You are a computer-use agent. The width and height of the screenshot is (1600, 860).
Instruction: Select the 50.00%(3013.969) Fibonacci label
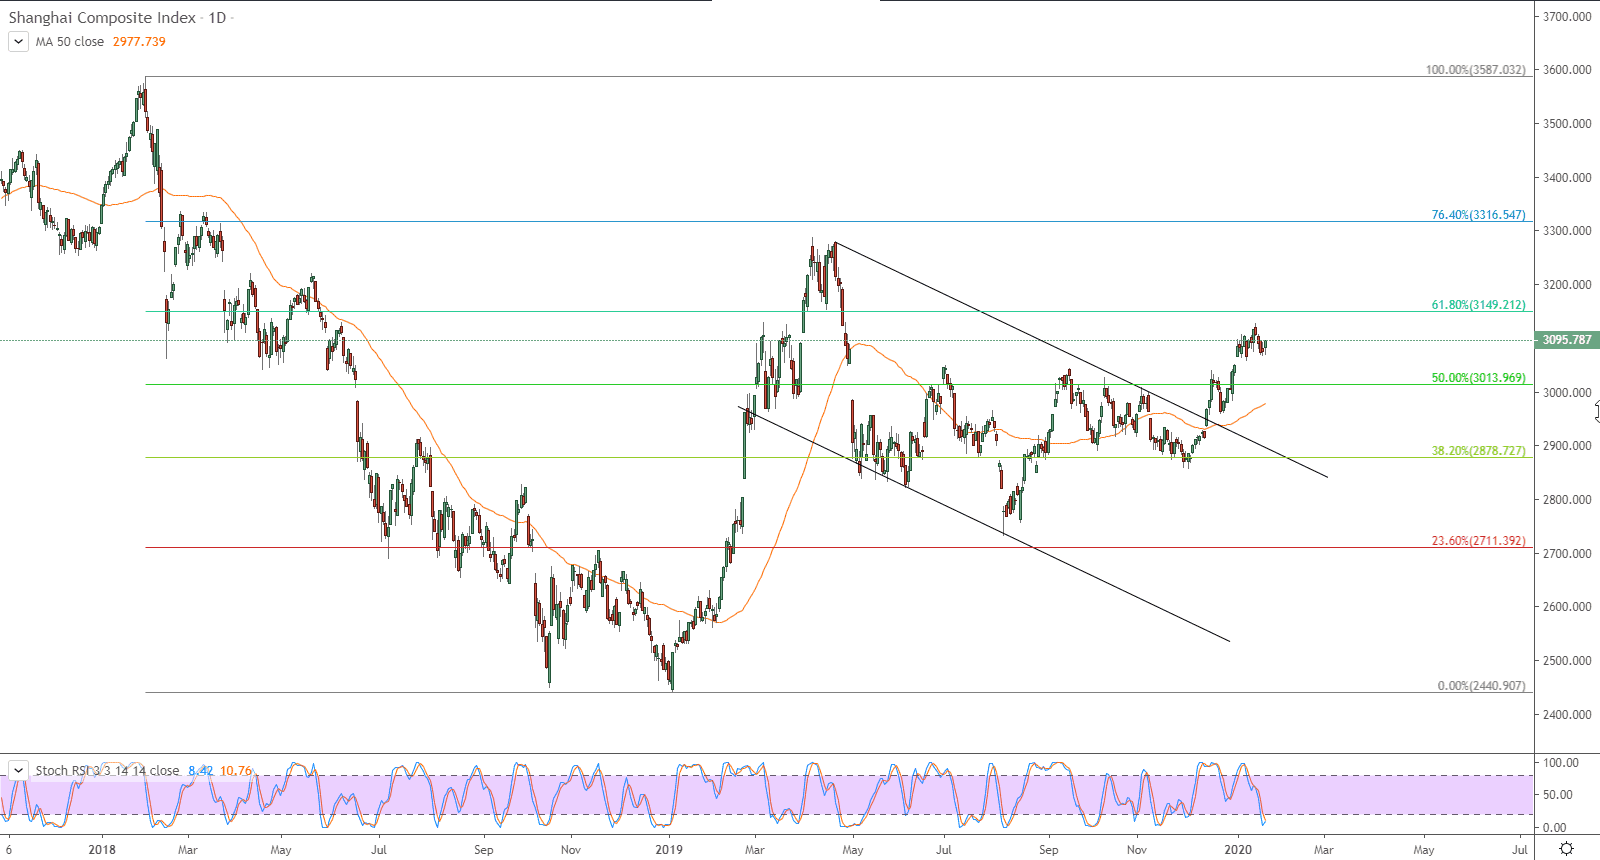[1479, 378]
